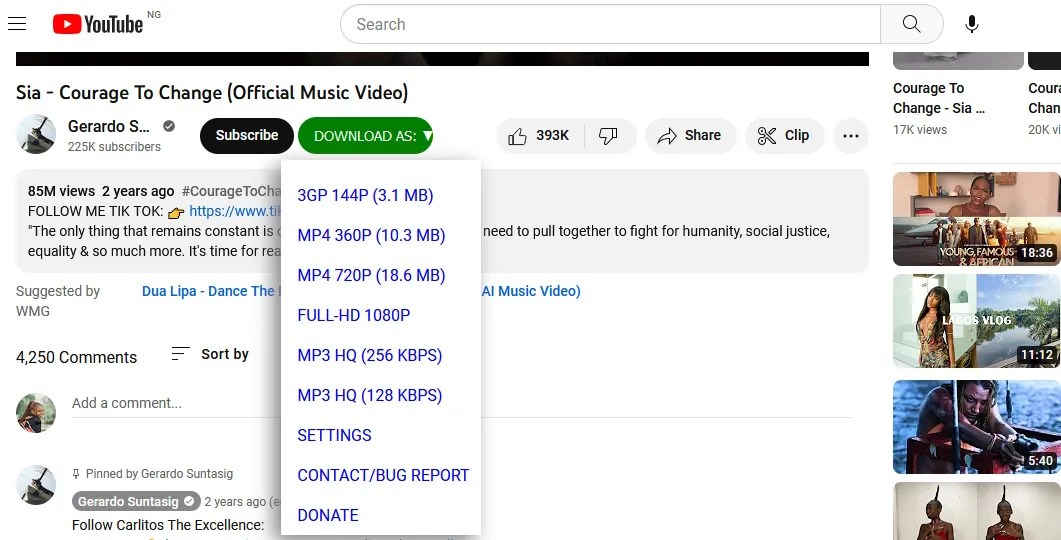Open pinned commenter Gerardo Suntasig avatar
The width and height of the screenshot is (1061, 540).
pyautogui.click(x=36, y=485)
